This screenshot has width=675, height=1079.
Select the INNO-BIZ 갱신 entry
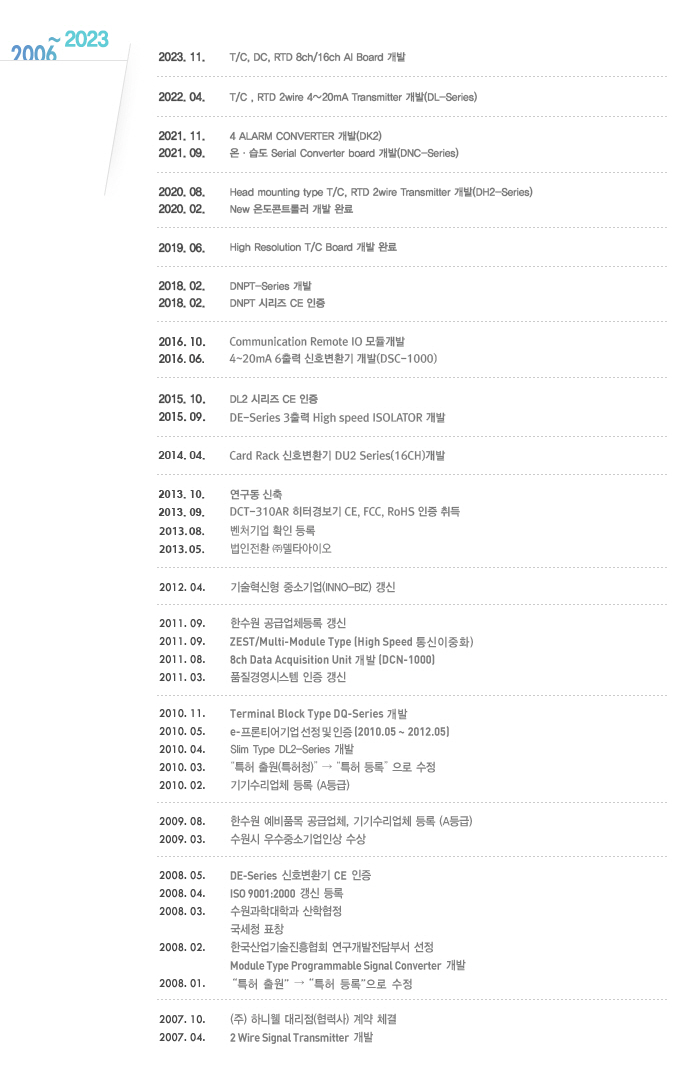(x=312, y=587)
